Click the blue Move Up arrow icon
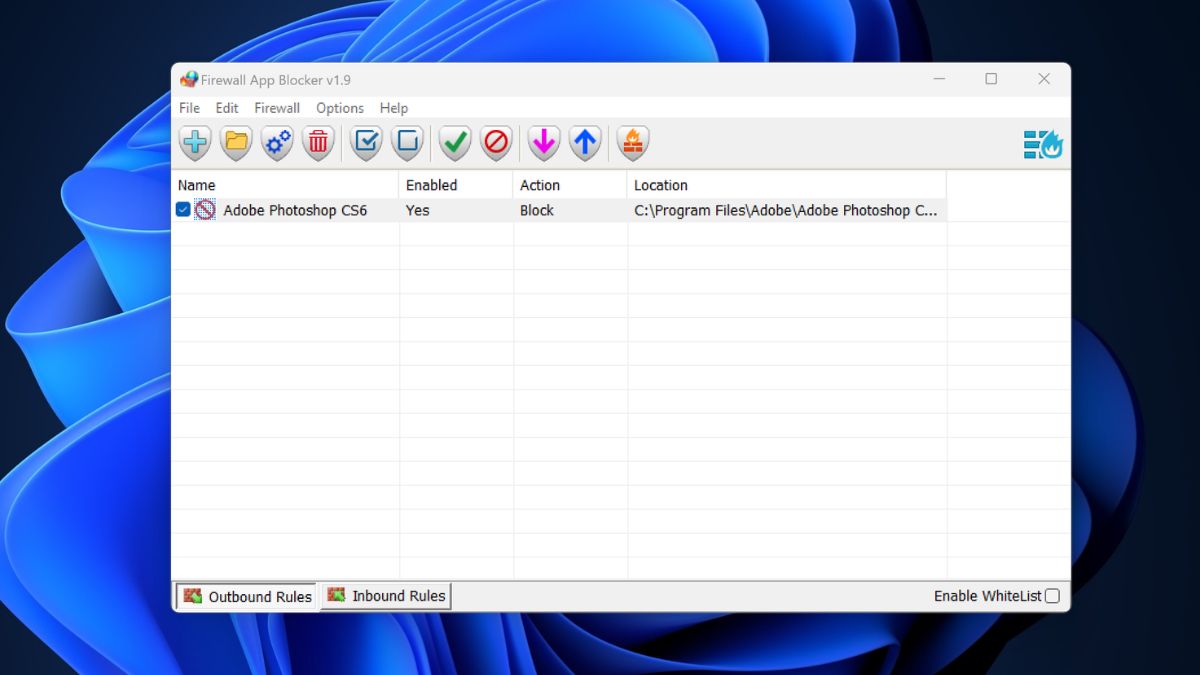This screenshot has height=675, width=1200. coord(585,143)
